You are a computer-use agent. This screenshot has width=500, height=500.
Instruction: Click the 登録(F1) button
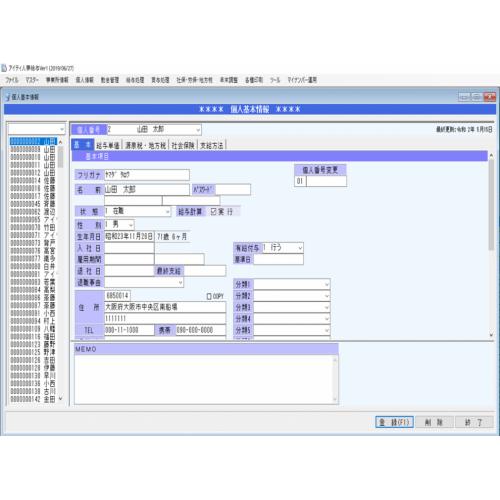point(394,422)
